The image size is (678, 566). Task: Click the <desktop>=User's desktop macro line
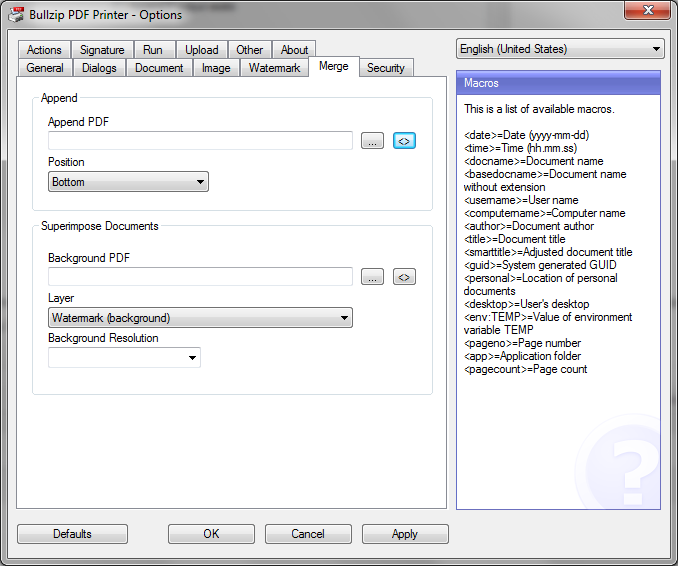526,304
